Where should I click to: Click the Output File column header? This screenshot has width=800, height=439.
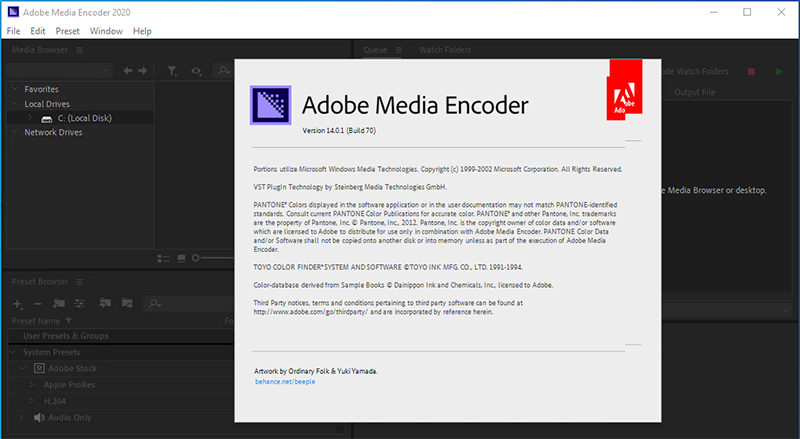pos(694,92)
